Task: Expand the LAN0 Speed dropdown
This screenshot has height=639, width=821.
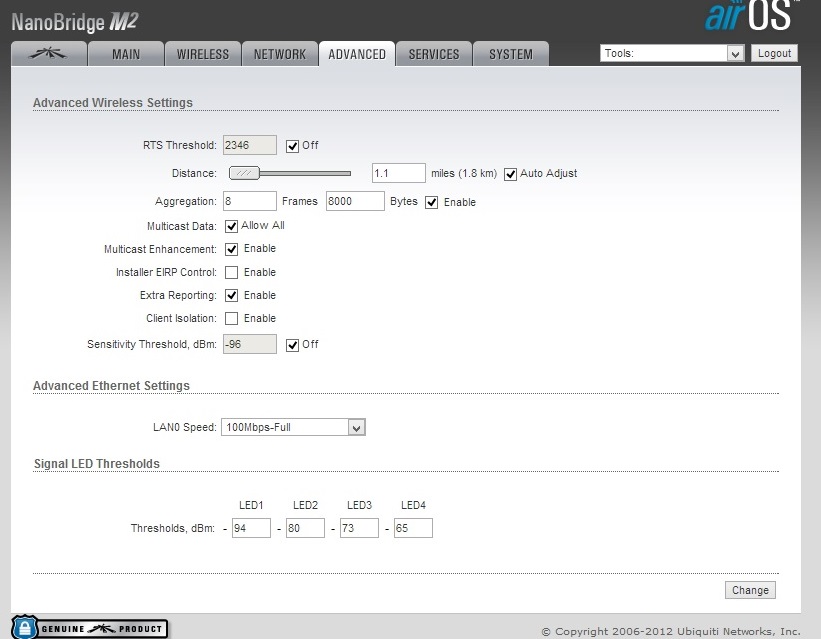Action: (x=293, y=427)
